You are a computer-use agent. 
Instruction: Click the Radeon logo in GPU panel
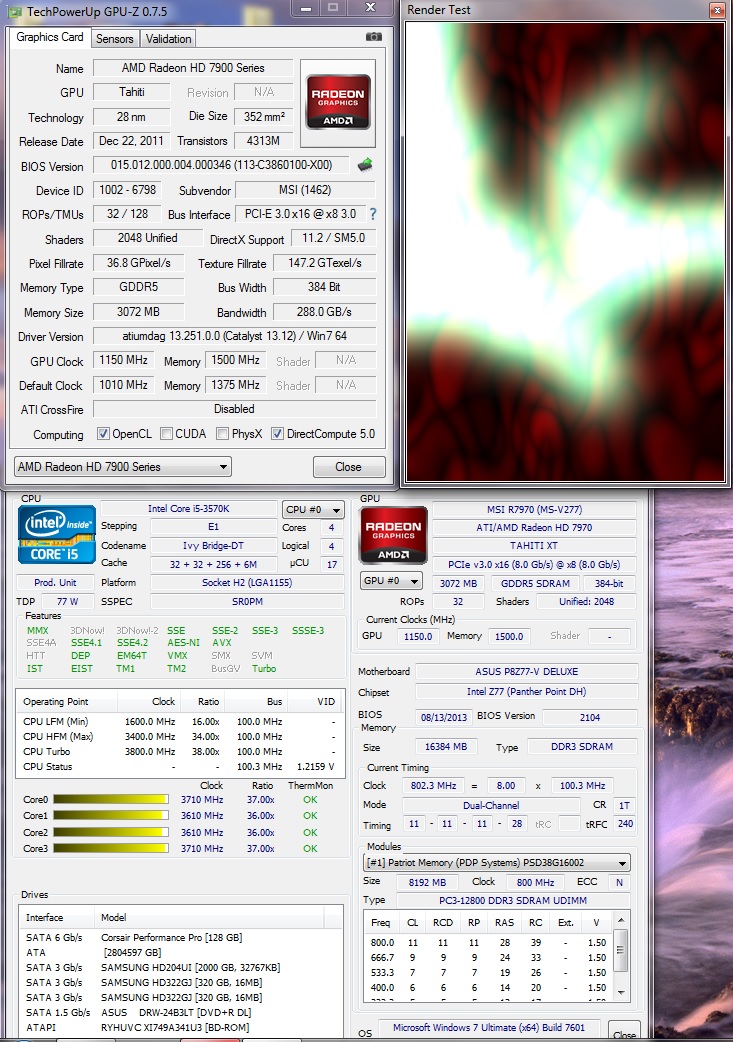point(393,535)
